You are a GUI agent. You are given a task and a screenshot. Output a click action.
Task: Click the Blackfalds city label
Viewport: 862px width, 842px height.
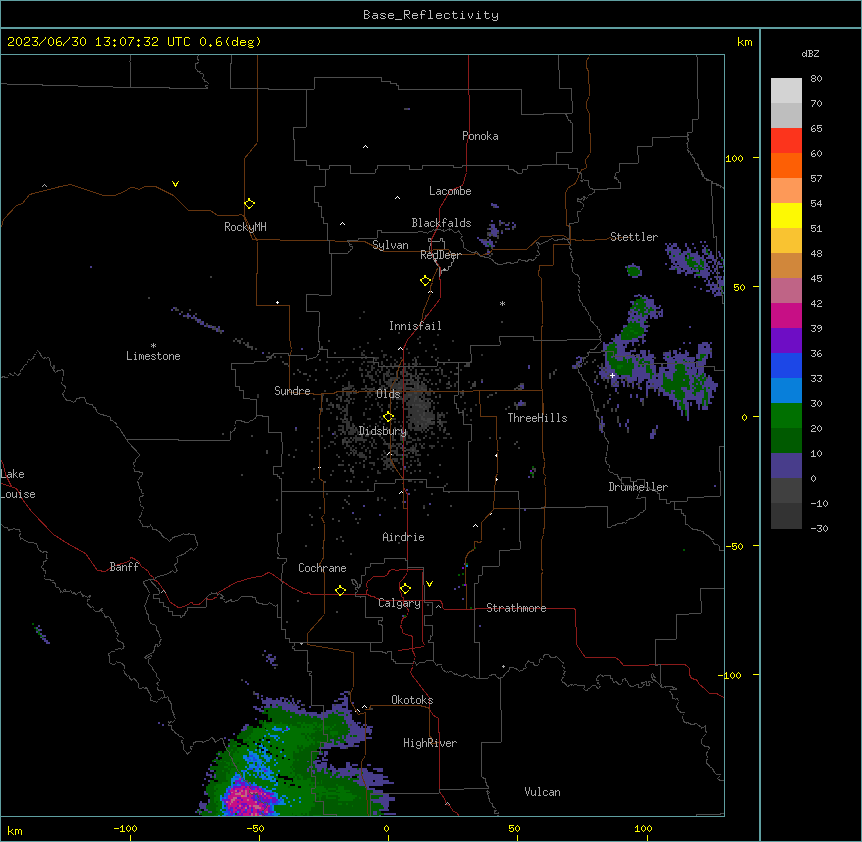[x=441, y=223]
